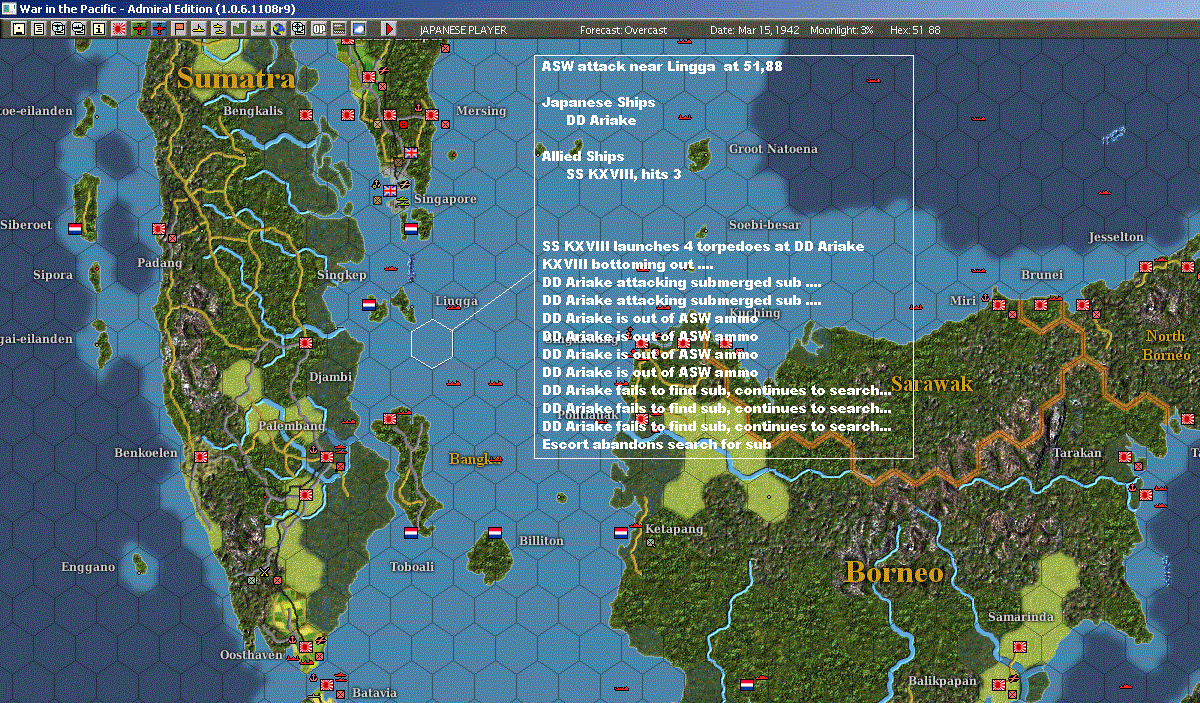Click the Batavia city label
This screenshot has height=703, width=1200.
[375, 692]
